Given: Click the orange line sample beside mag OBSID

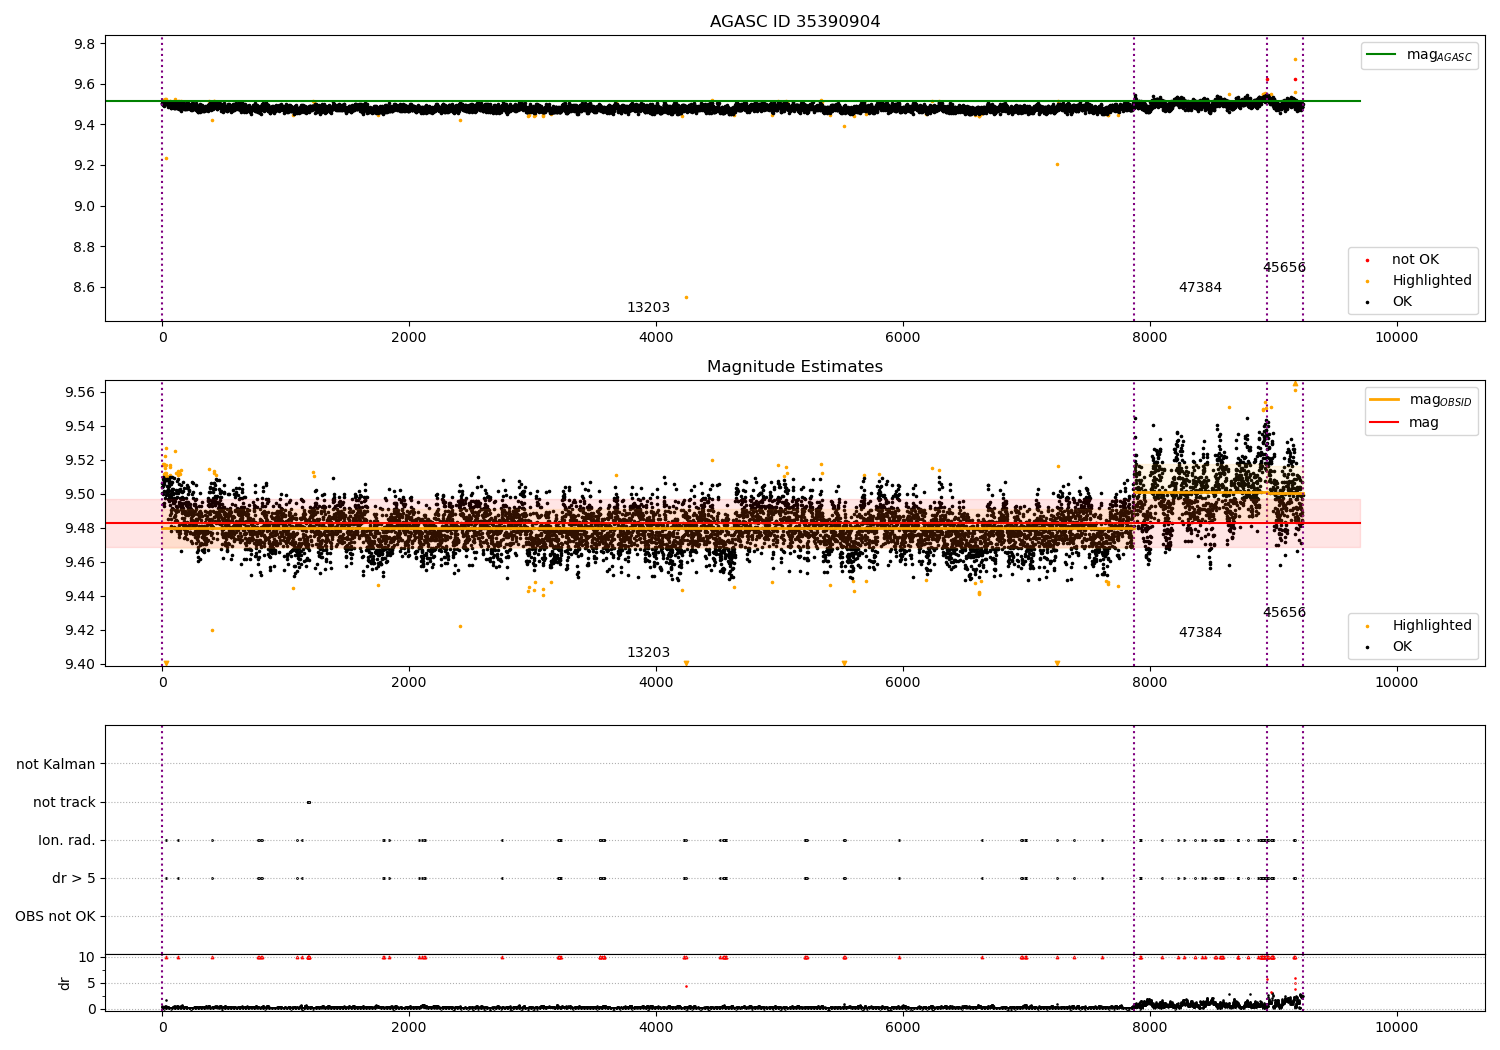Looking at the screenshot, I should (x=1384, y=400).
